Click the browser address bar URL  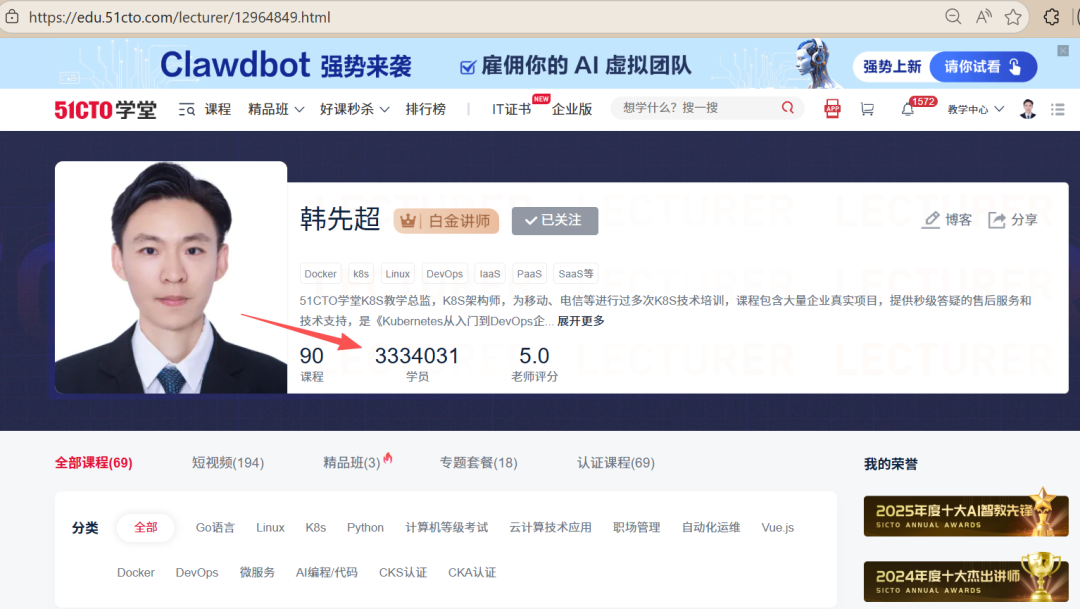pos(179,17)
